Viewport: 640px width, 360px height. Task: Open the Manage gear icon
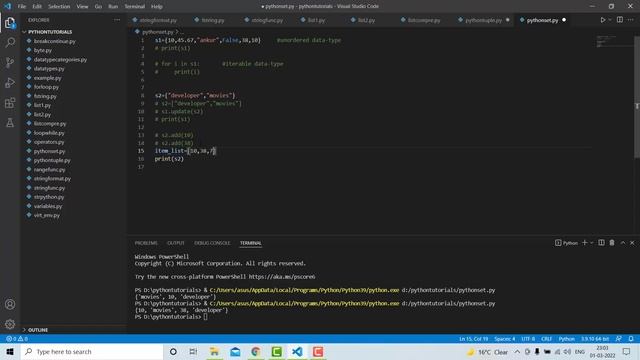[x=10, y=324]
